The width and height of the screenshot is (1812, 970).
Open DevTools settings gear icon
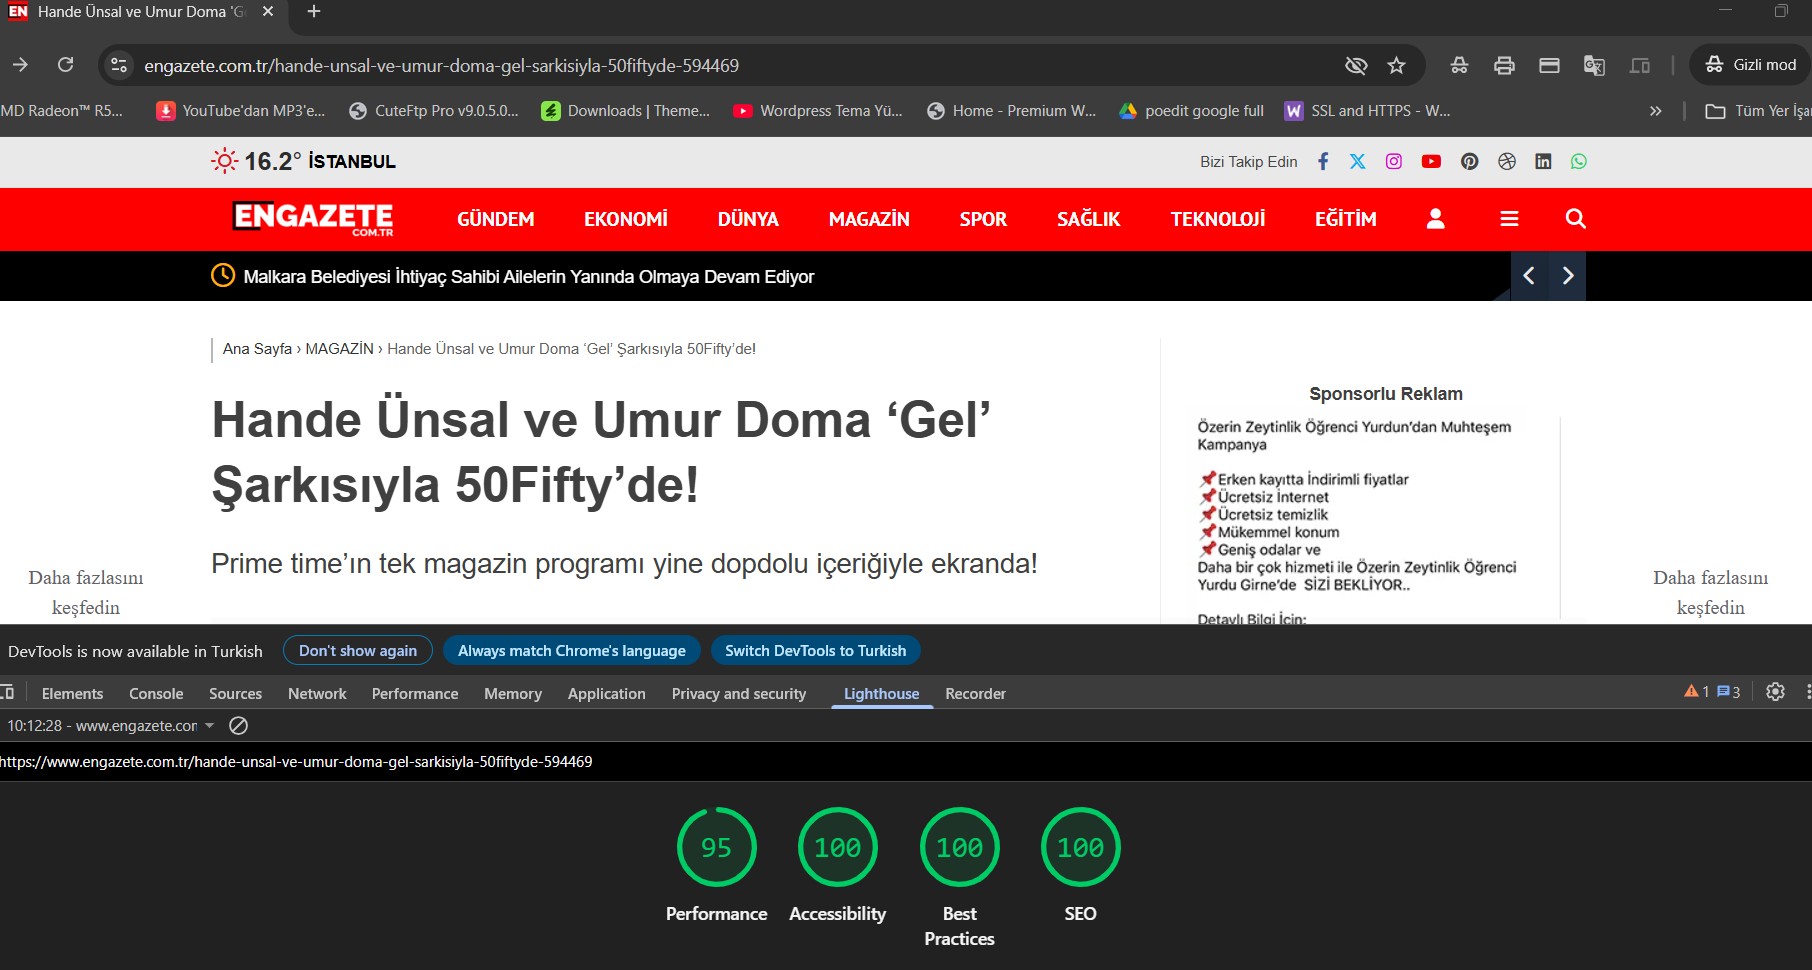1775,692
